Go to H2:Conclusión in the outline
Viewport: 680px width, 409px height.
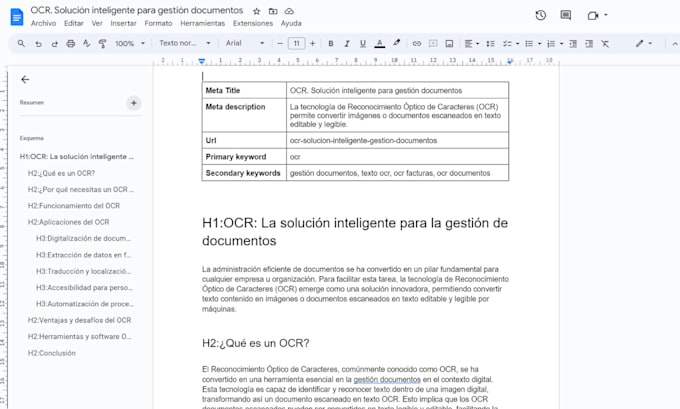[52, 353]
